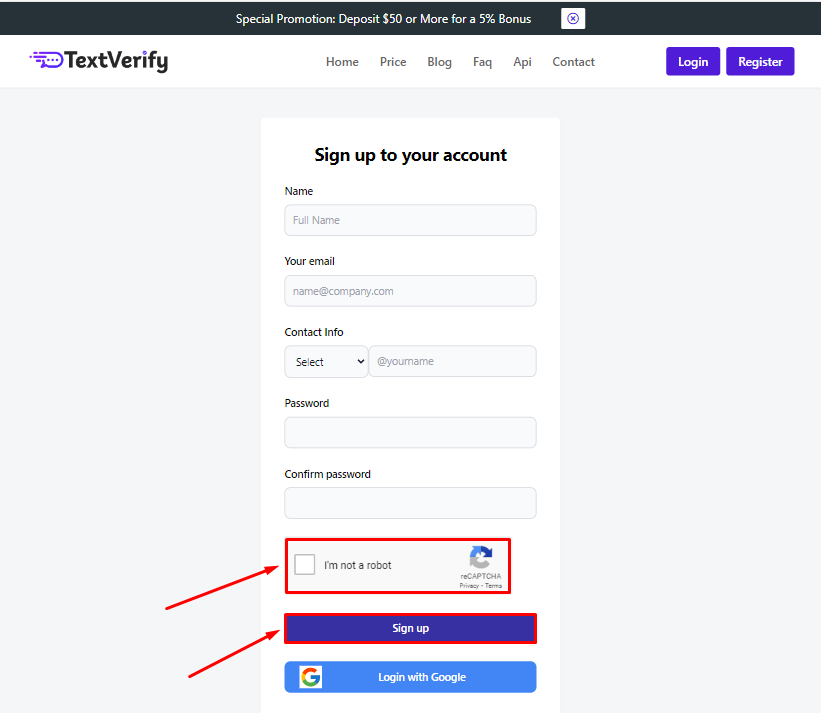Viewport: 821px width, 713px height.
Task: Click the @yourname contact field
Action: (x=452, y=362)
